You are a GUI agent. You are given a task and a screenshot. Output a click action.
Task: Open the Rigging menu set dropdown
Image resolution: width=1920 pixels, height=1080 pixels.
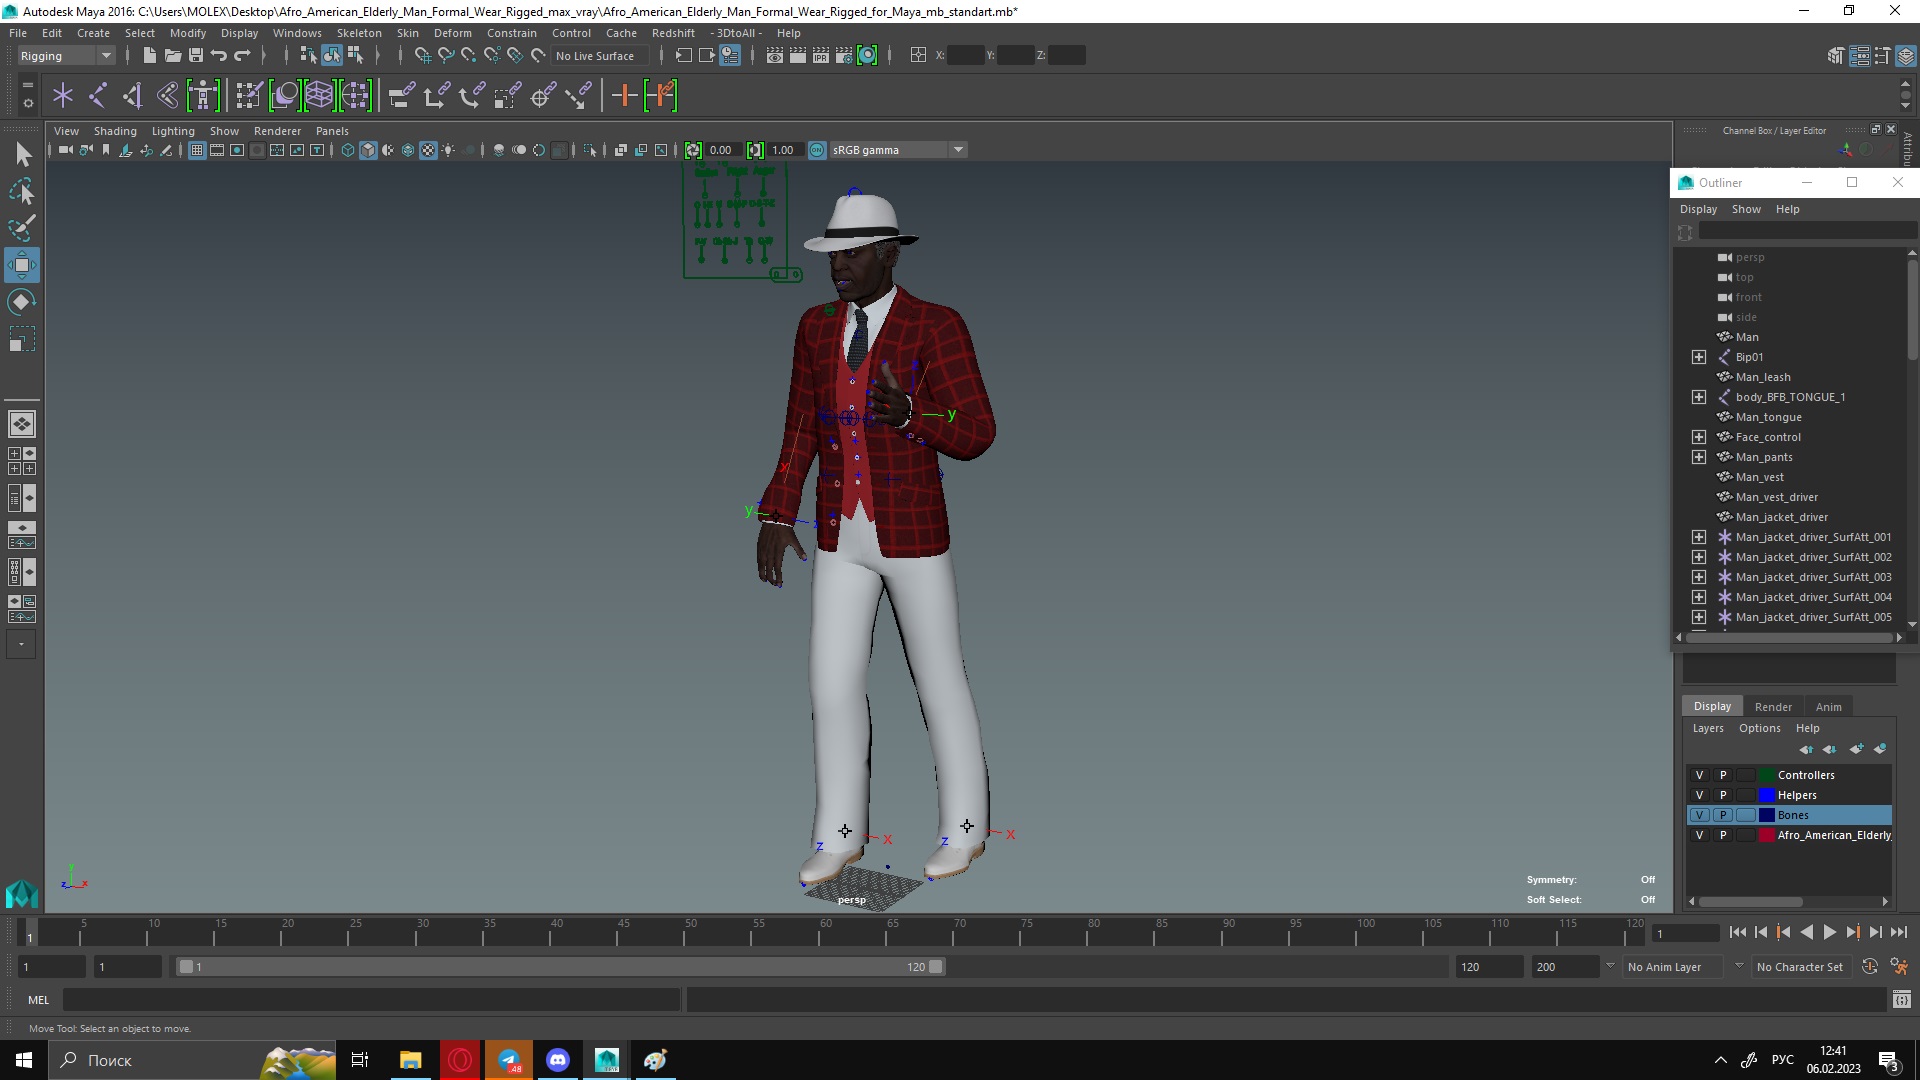(66, 56)
